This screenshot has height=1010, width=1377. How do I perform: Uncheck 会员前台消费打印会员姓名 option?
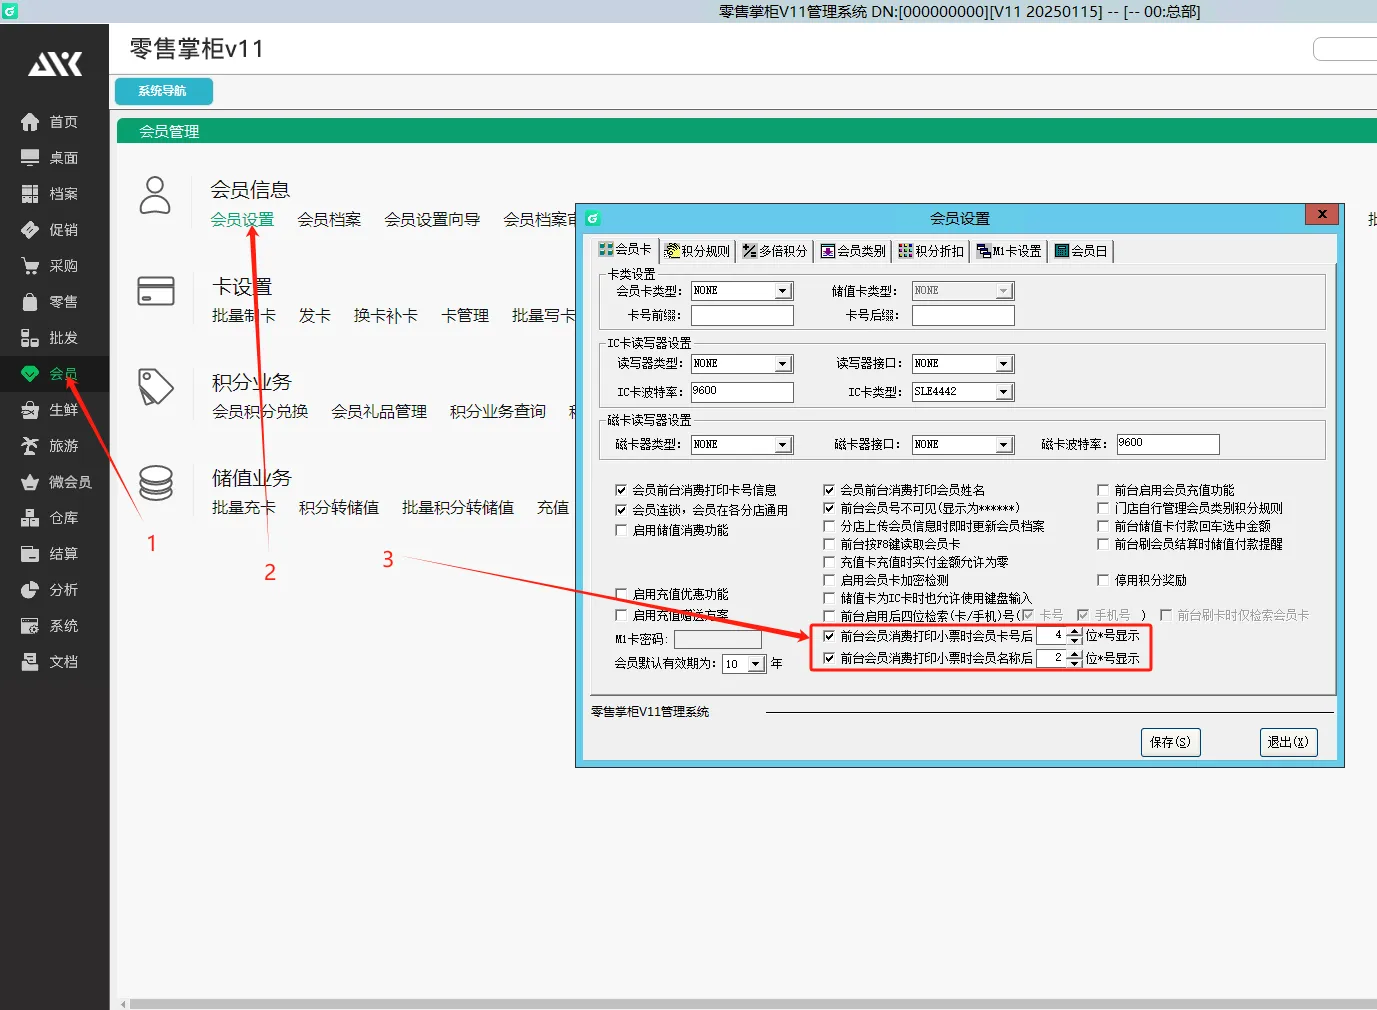(x=829, y=490)
